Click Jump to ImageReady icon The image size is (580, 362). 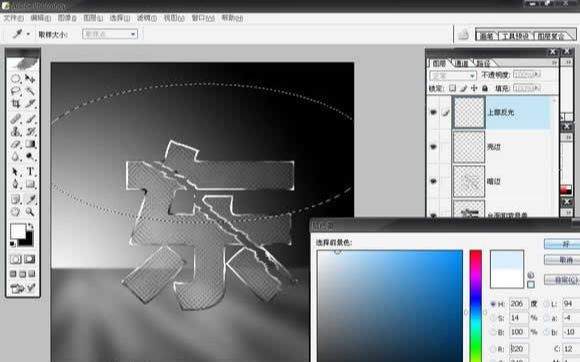click(23, 288)
